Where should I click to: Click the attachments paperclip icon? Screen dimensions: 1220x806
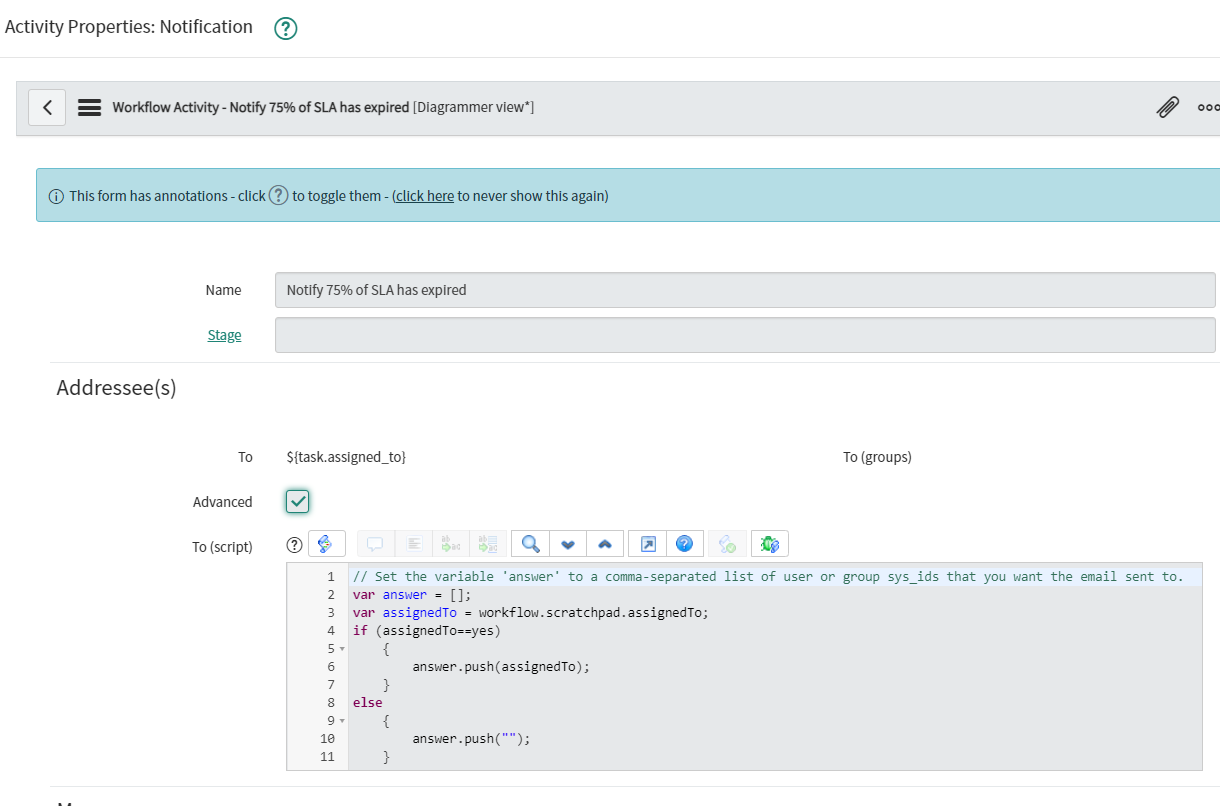click(x=1168, y=106)
